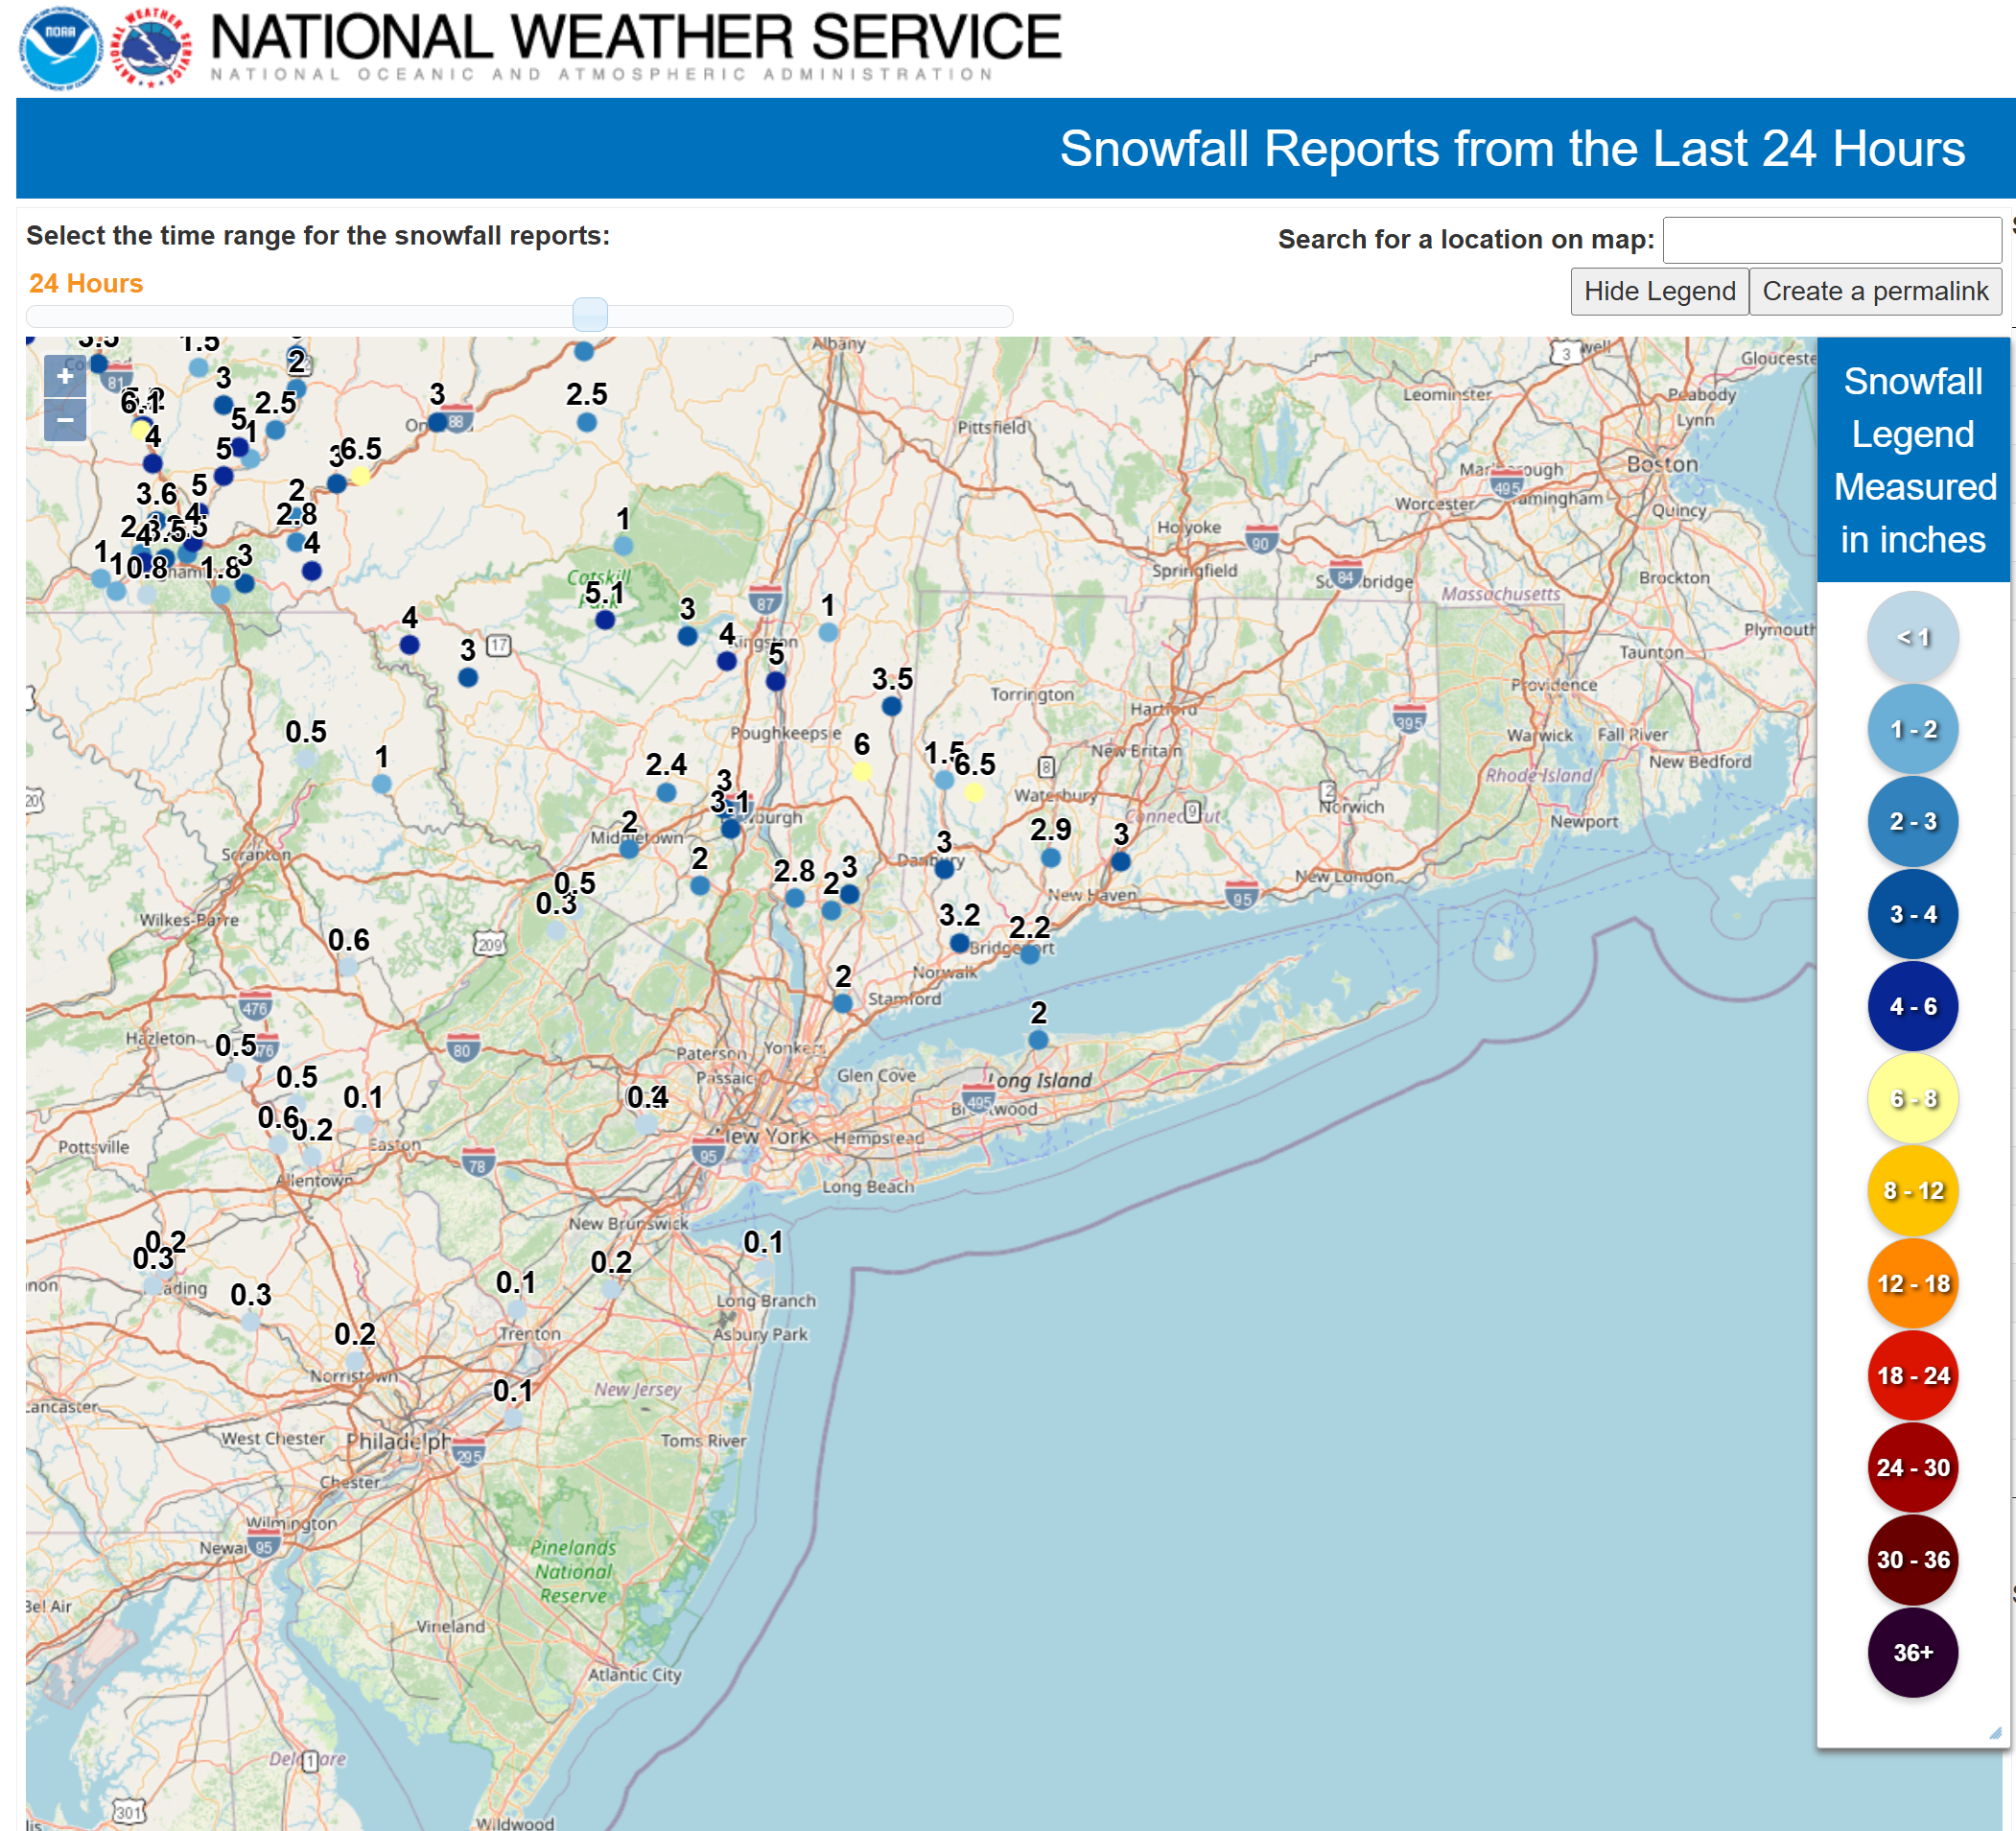
Task: Click the < 1 legend circle
Action: coord(1912,637)
